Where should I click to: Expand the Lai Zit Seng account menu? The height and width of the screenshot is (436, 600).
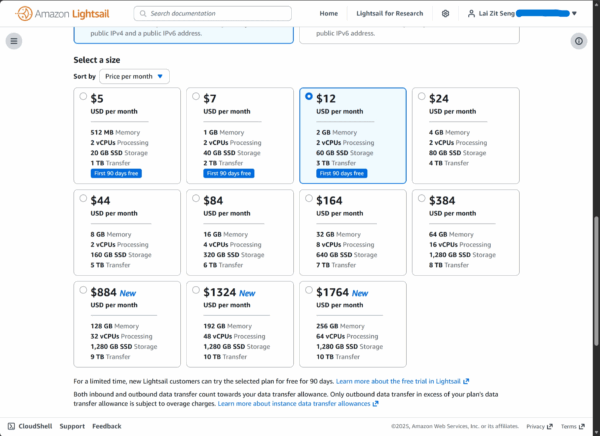tap(526, 14)
